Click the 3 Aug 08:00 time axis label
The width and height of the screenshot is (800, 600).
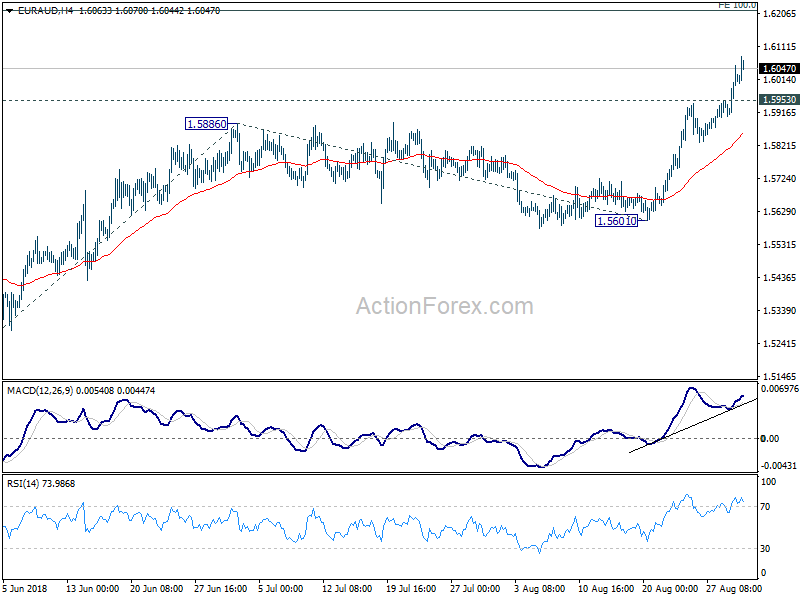(x=539, y=588)
